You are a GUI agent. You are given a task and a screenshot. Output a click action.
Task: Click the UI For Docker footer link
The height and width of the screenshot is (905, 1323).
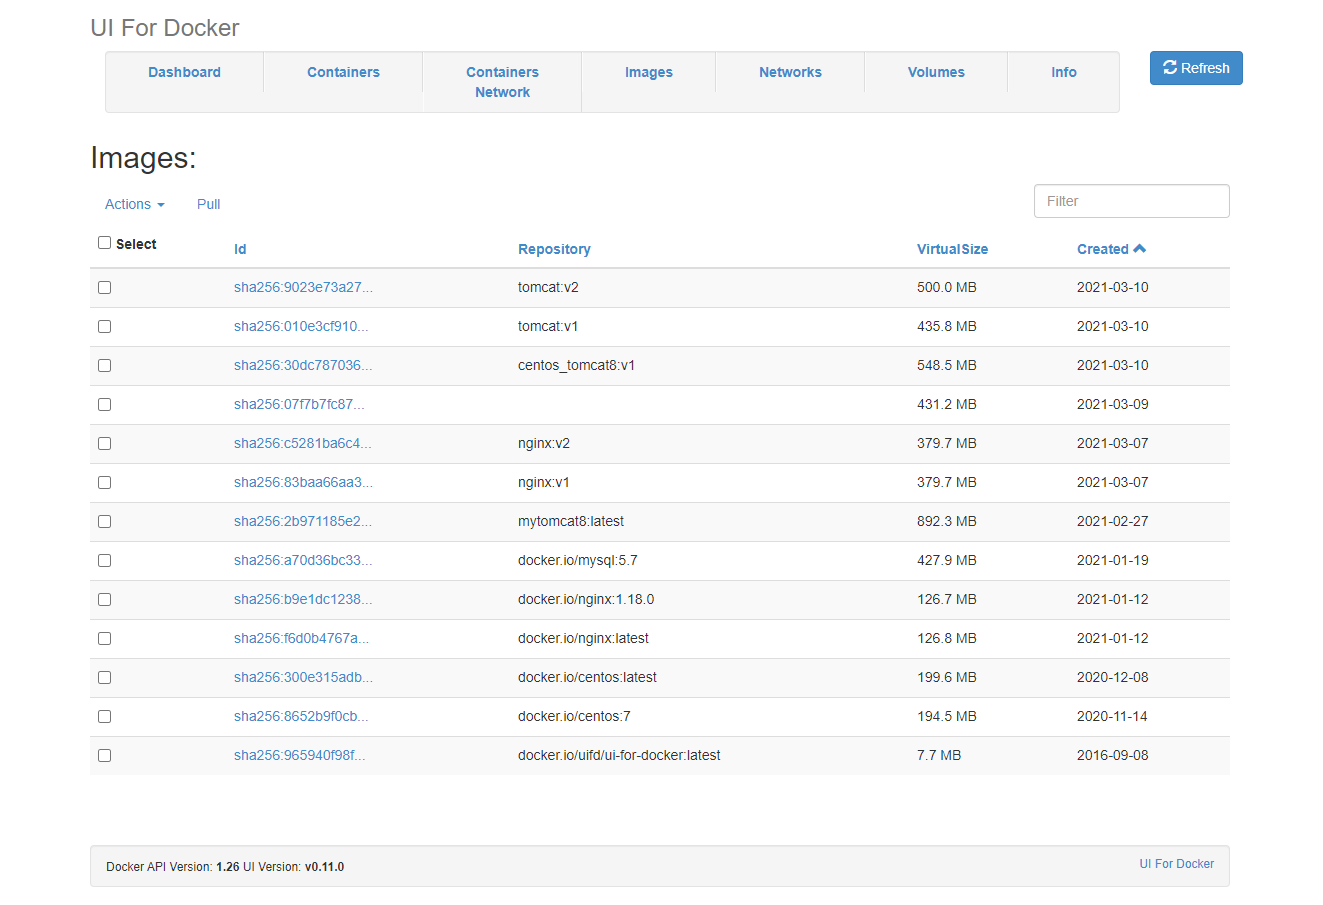[x=1176, y=864]
